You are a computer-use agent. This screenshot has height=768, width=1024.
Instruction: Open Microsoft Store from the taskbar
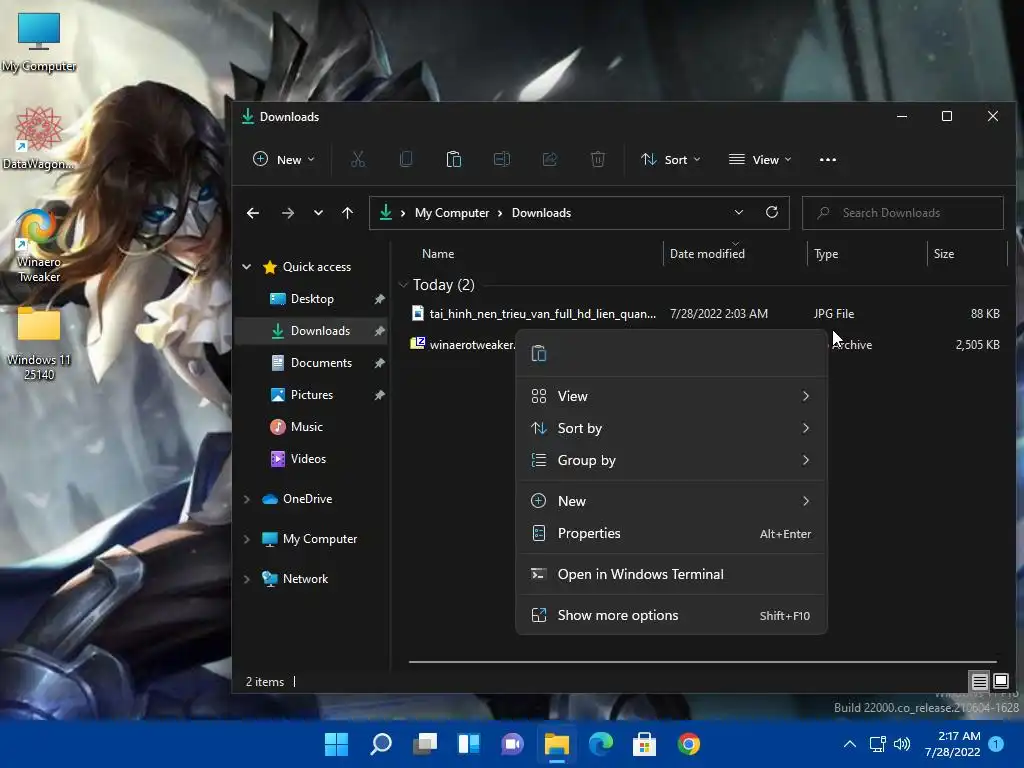[645, 744]
